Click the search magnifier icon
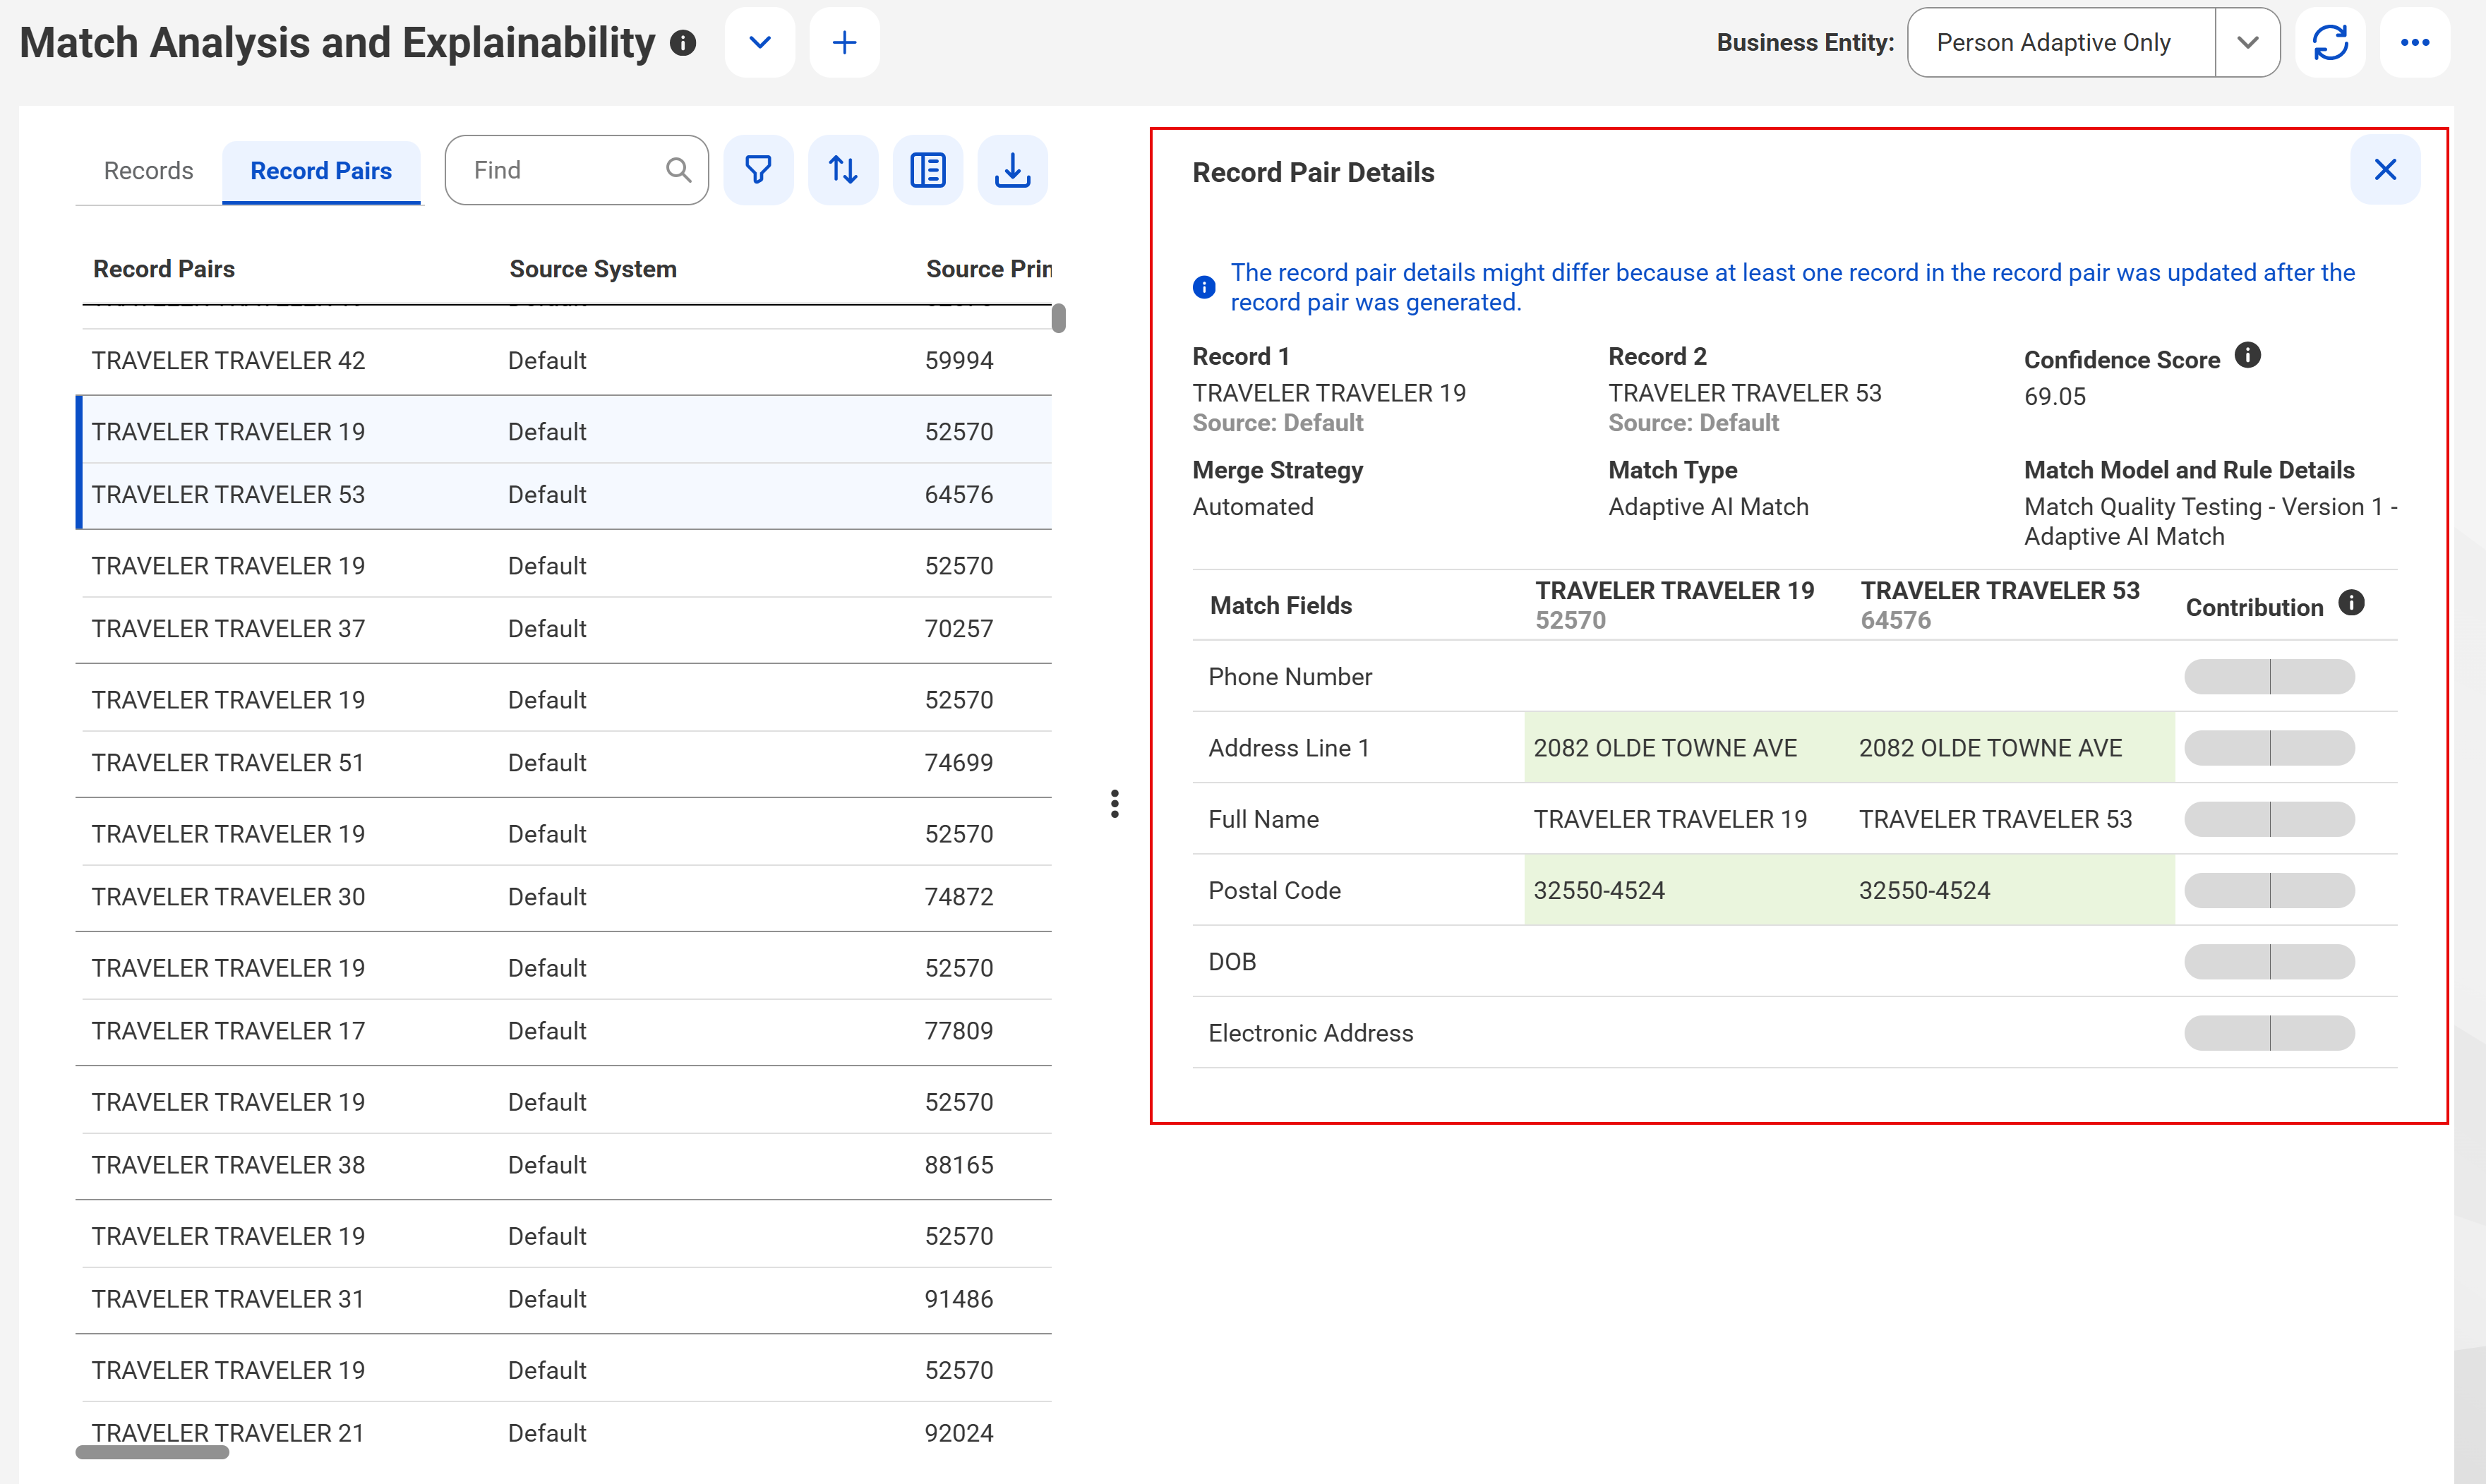Image resolution: width=2486 pixels, height=1484 pixels. tap(678, 170)
